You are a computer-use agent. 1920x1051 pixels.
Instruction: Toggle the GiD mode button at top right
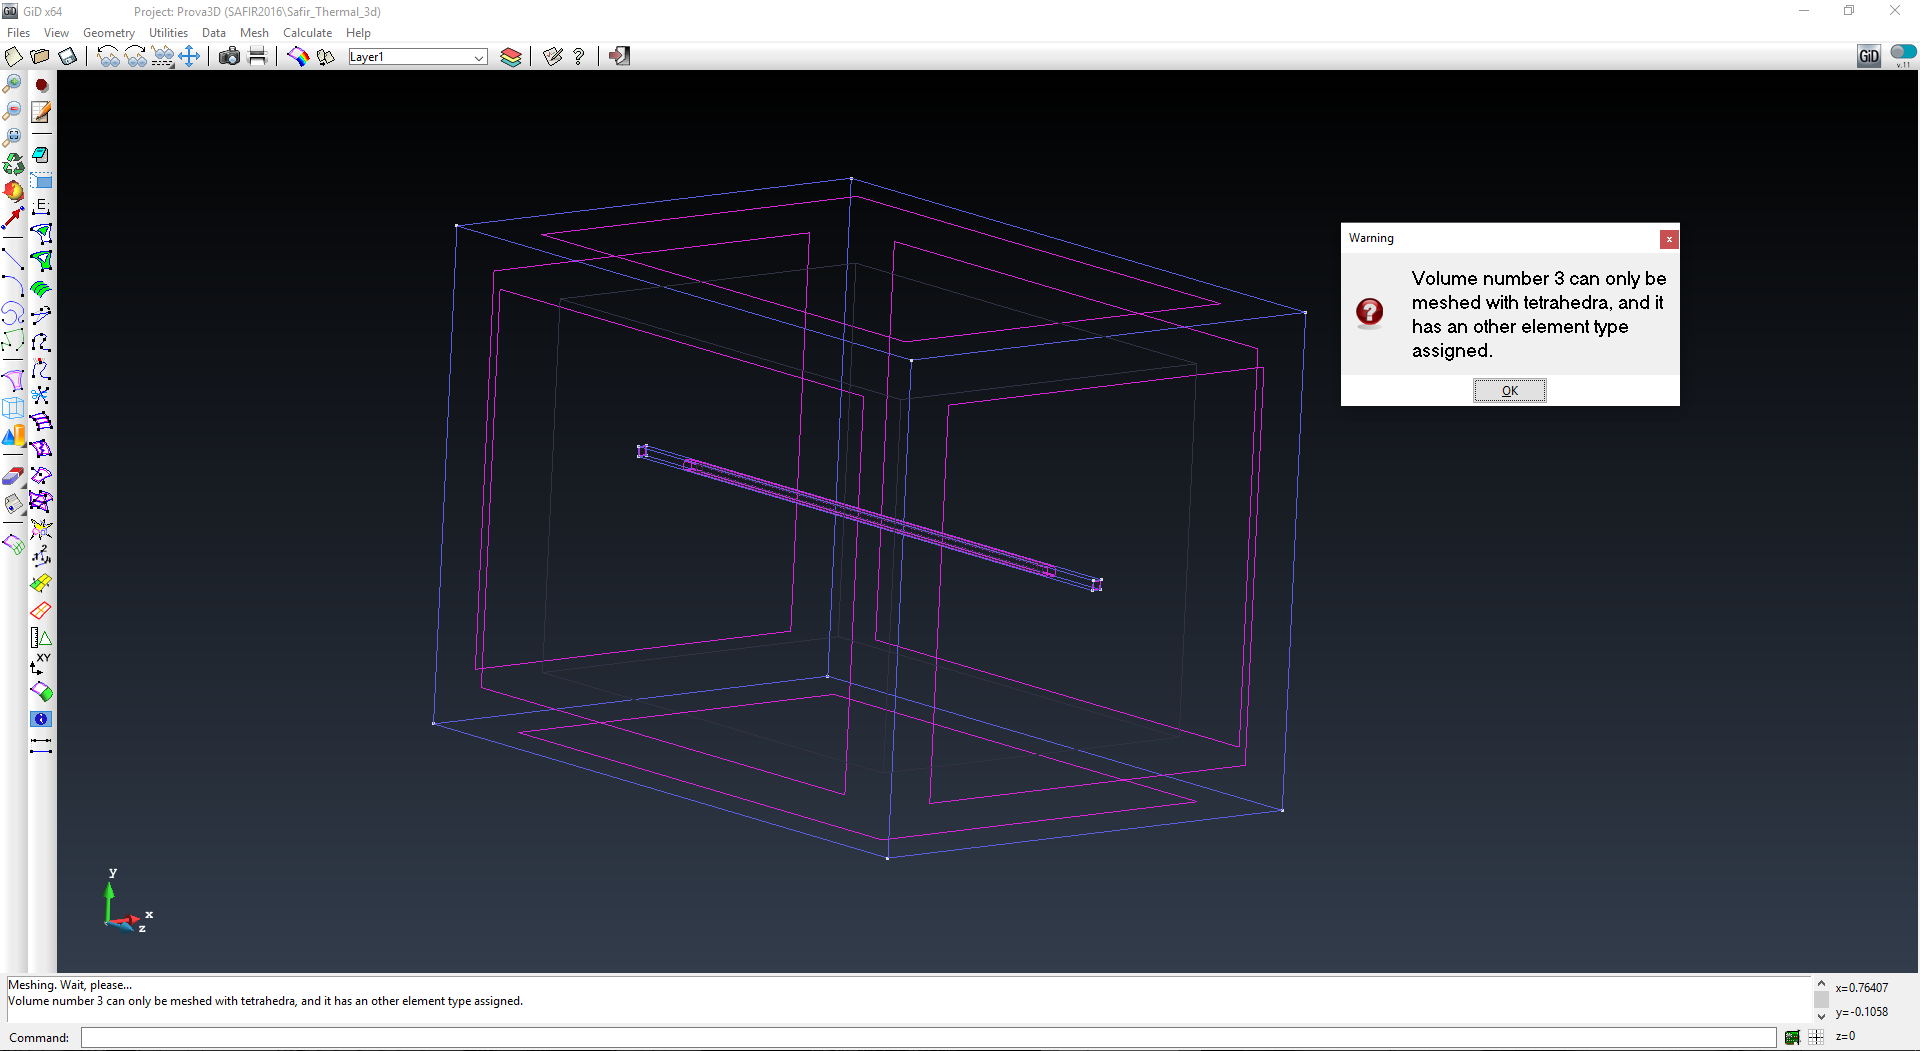(1868, 57)
